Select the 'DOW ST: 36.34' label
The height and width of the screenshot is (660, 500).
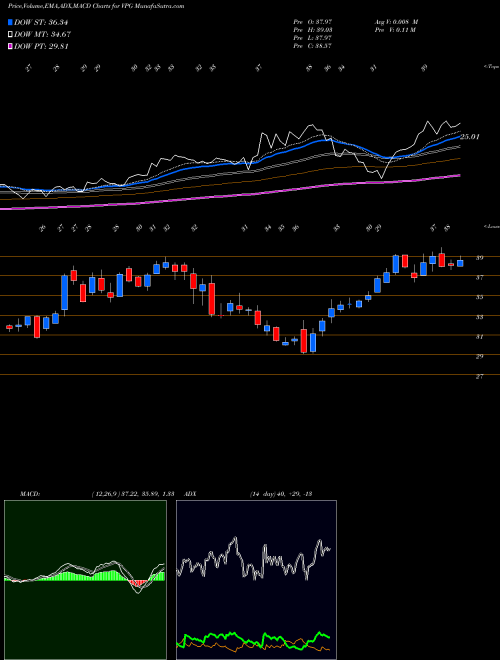41,22
